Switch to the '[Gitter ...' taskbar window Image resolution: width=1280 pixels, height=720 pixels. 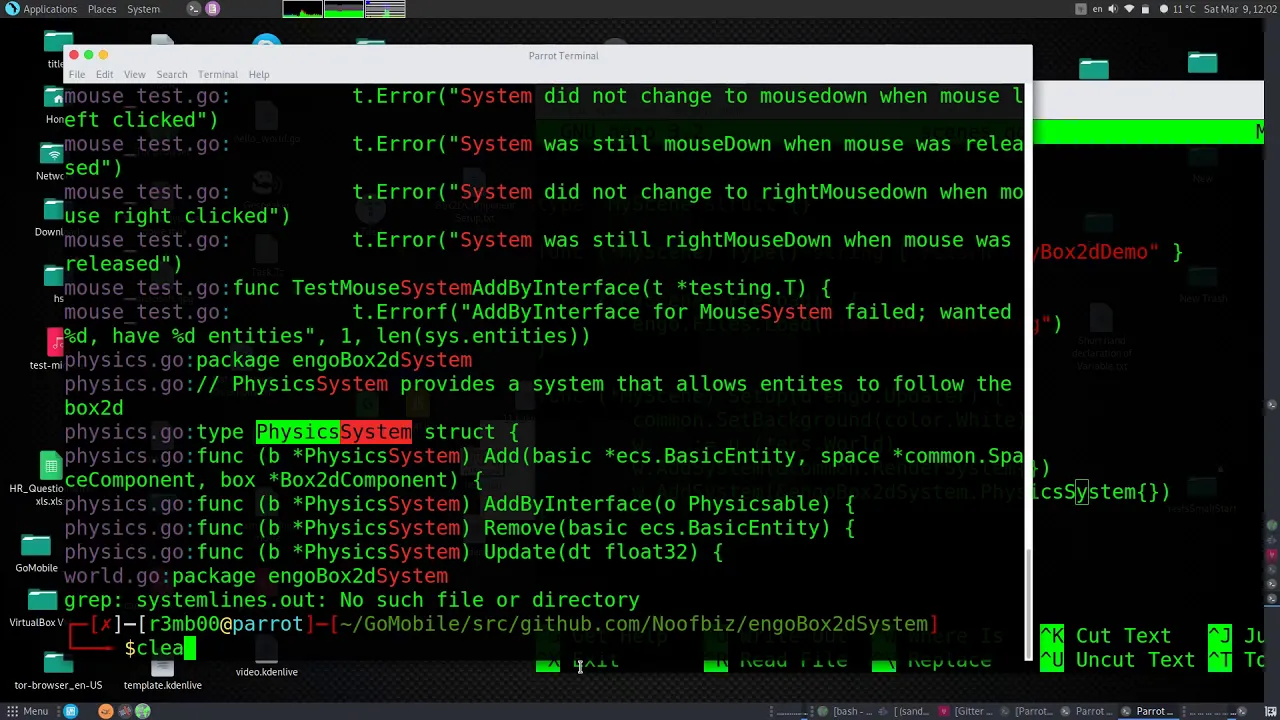967,711
